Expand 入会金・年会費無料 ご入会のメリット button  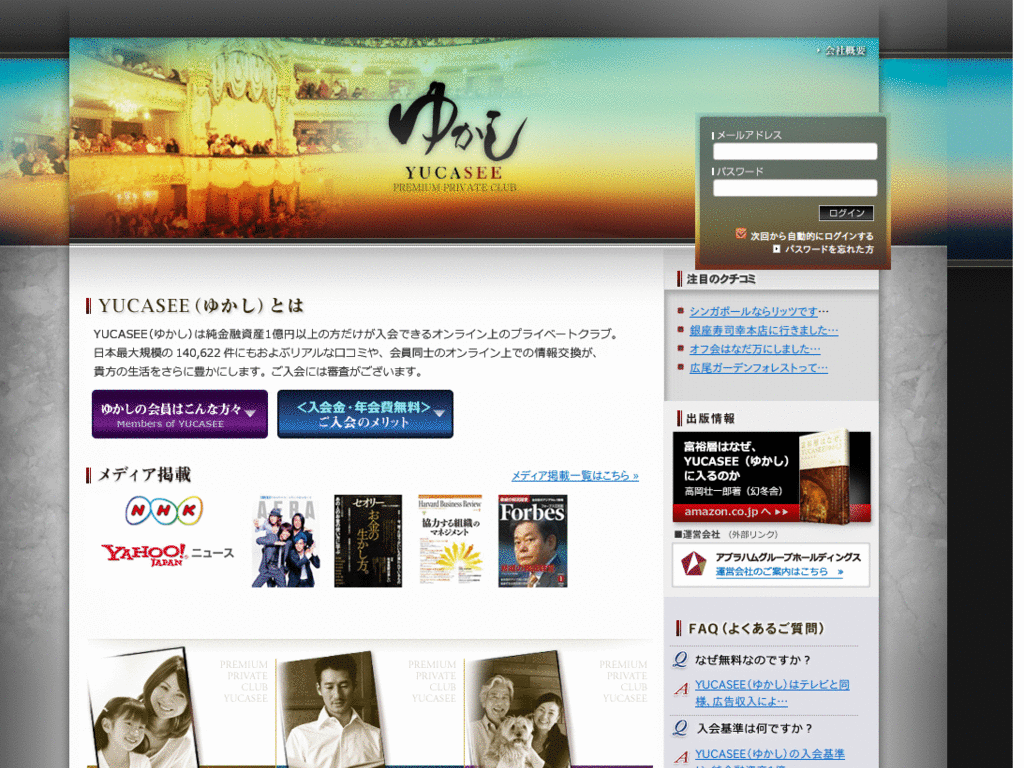365,414
